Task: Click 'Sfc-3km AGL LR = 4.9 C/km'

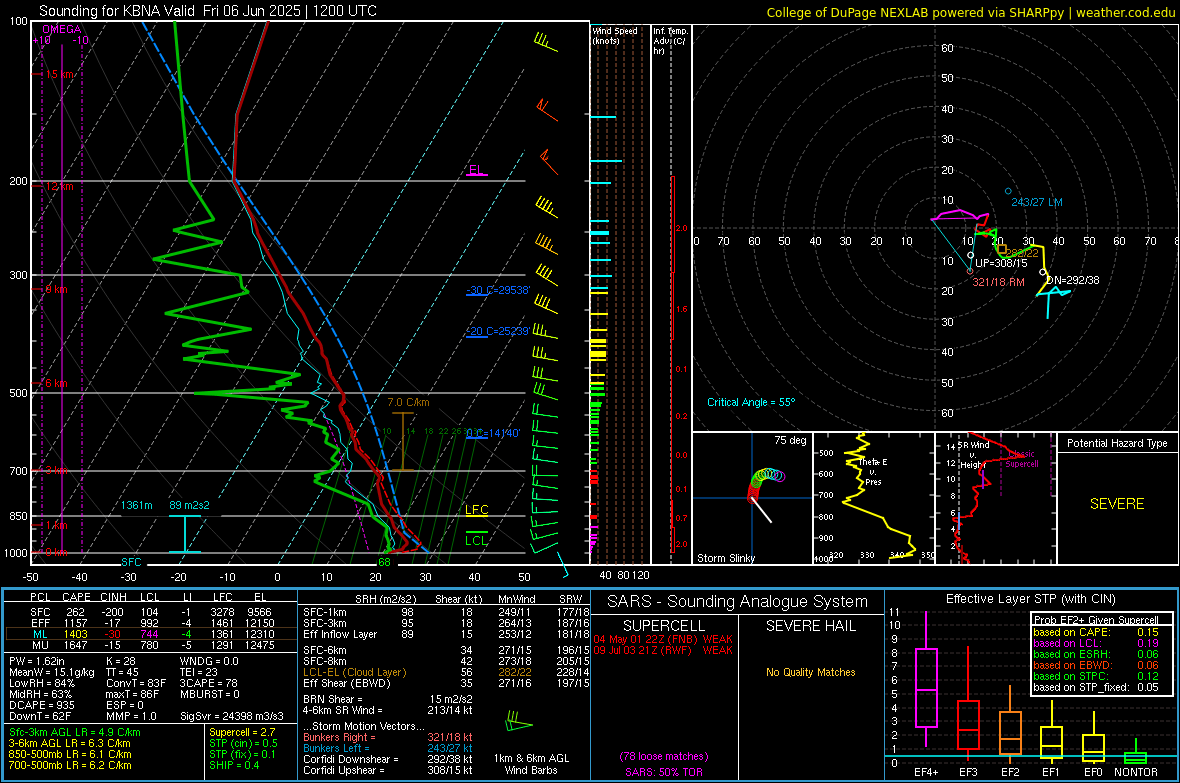Action: tap(75, 733)
